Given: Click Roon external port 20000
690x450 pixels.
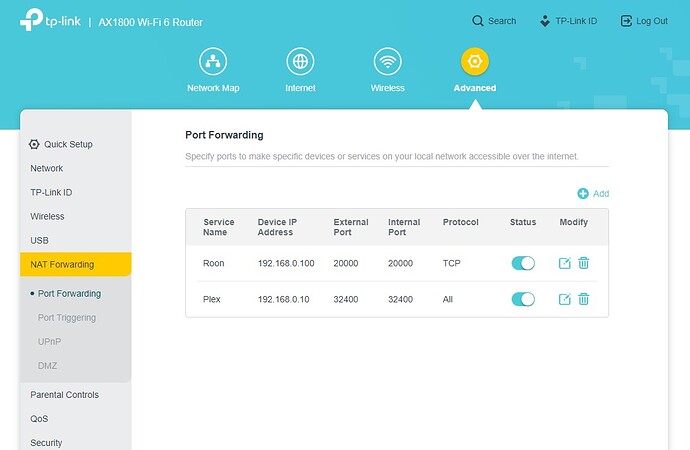Looking at the screenshot, I should 346,263.
